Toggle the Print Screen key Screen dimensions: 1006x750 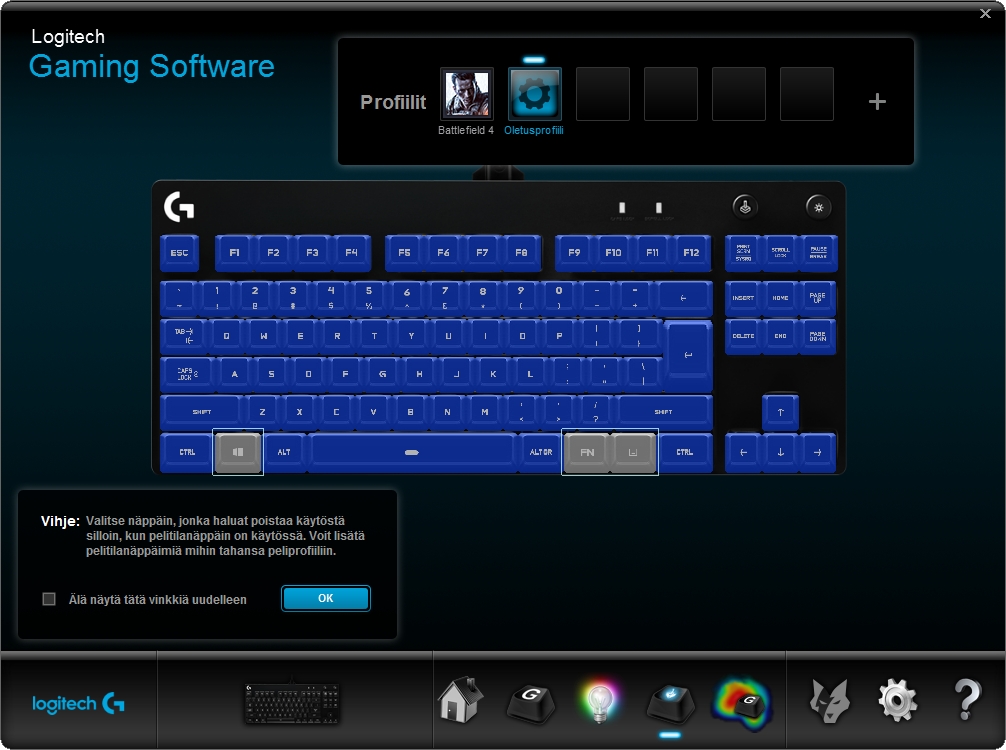743,253
